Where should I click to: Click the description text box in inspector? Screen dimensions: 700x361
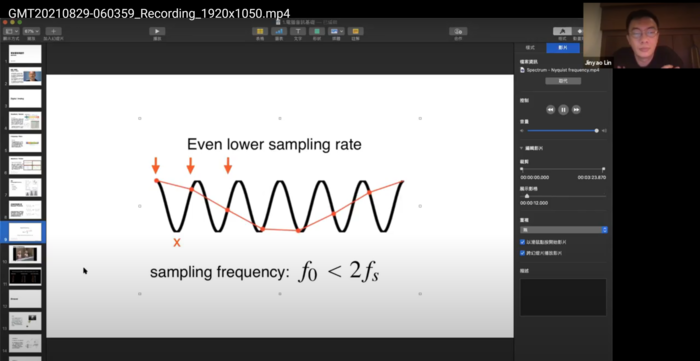[563, 297]
